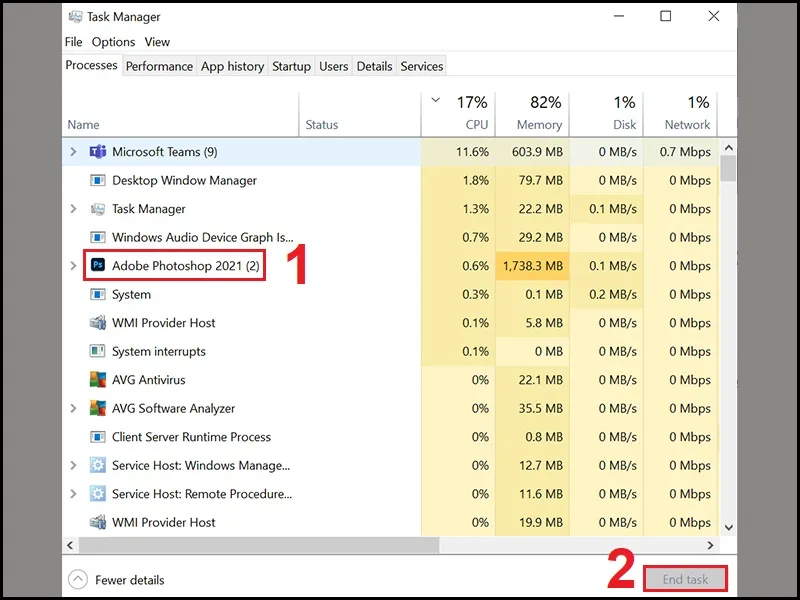Select the System interrupts process icon
This screenshot has width=800, height=600.
[x=98, y=351]
